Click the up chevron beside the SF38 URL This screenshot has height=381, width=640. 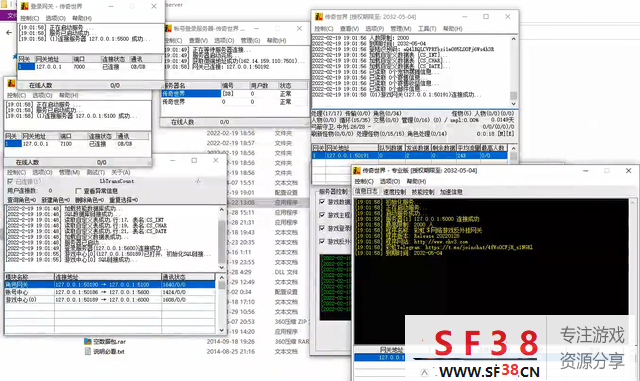pyautogui.click(x=424, y=372)
